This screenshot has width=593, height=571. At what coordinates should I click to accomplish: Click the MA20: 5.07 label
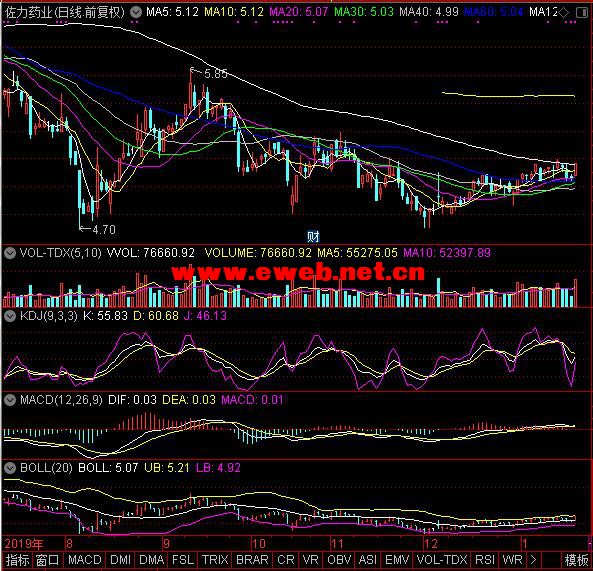[x=298, y=12]
